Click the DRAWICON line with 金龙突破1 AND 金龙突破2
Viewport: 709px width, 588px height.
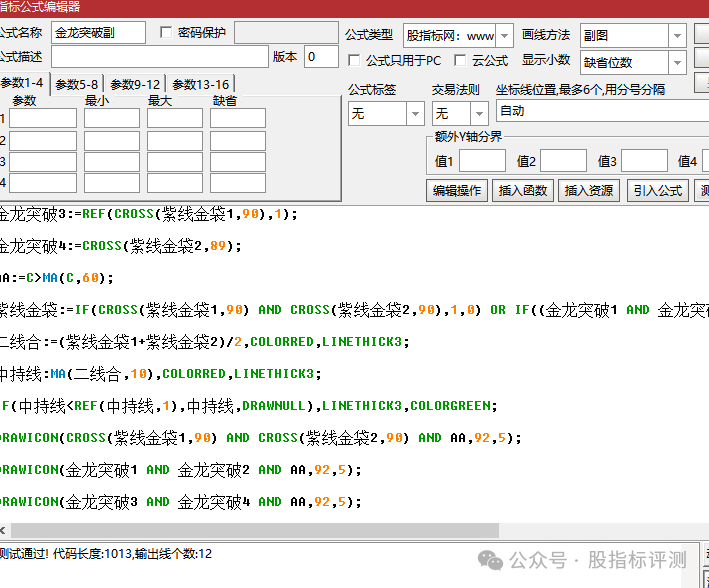tap(180, 470)
